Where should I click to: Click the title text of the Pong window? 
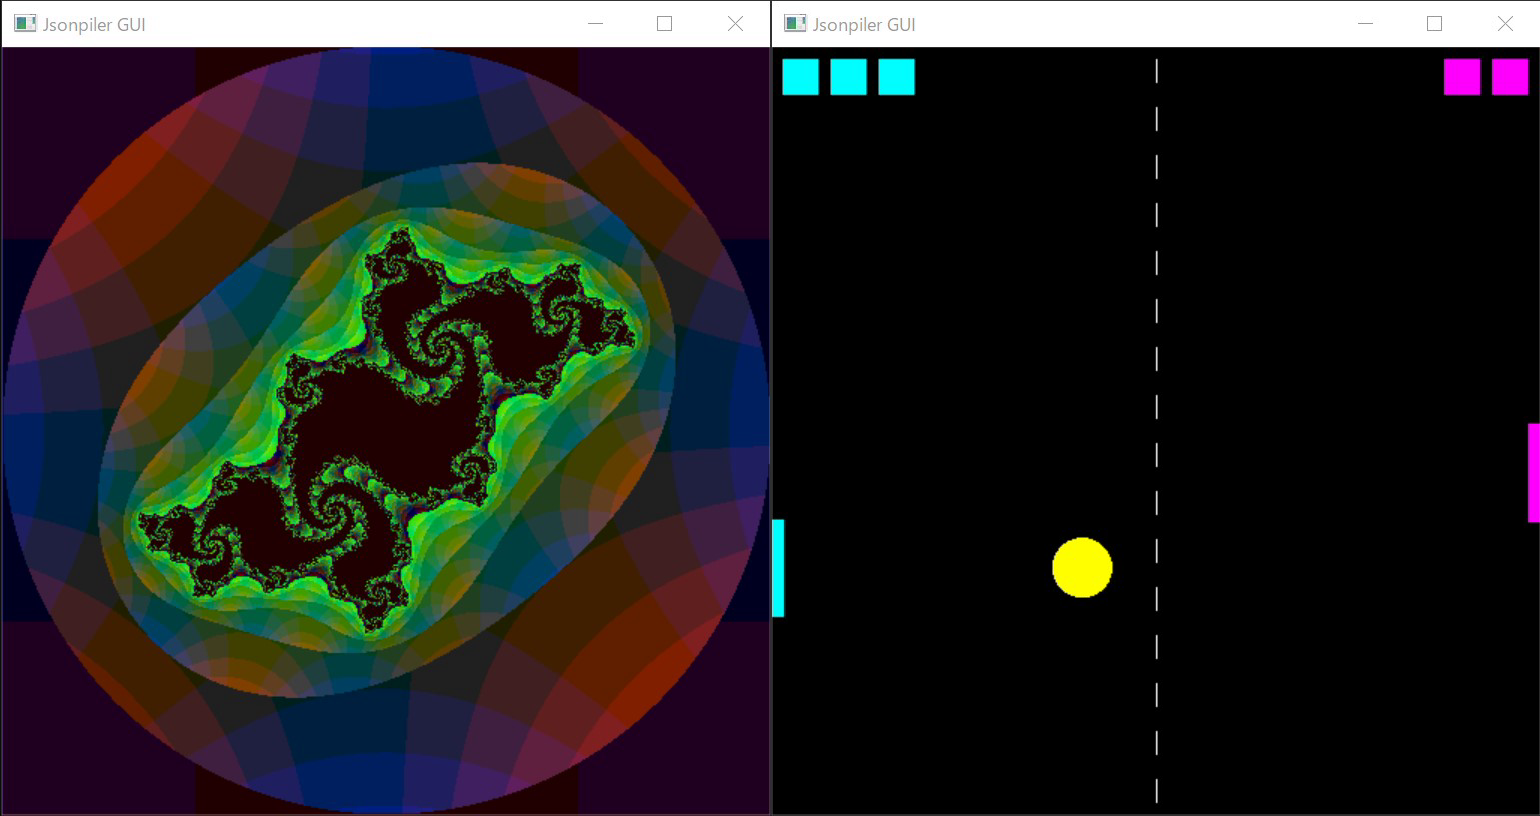point(864,25)
